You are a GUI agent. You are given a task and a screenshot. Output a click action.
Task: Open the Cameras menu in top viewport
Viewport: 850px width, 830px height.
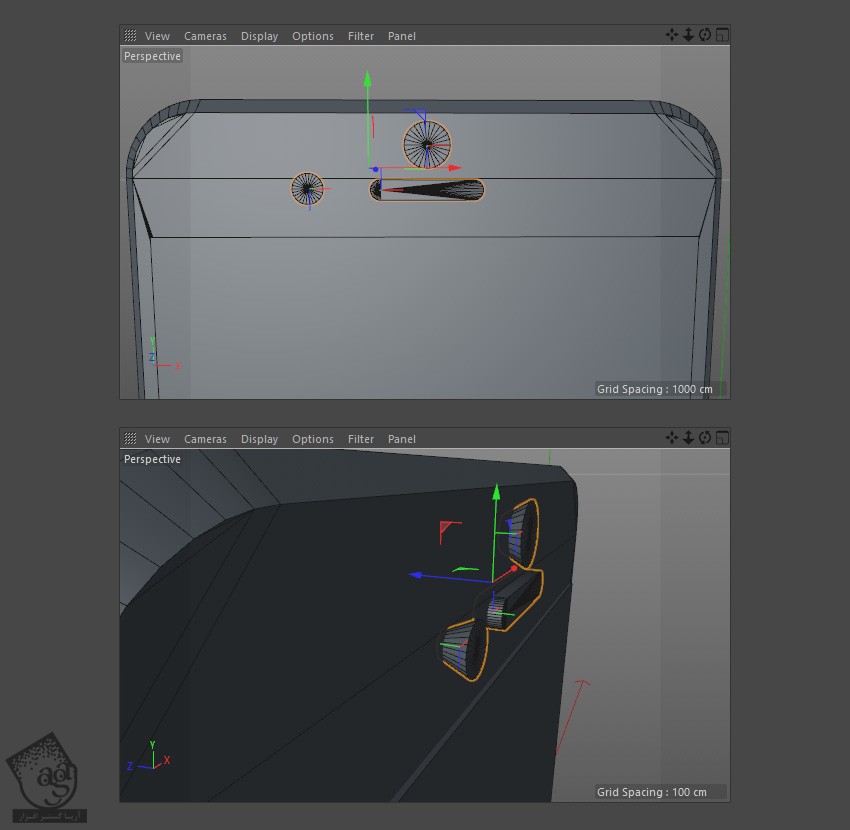tap(205, 36)
